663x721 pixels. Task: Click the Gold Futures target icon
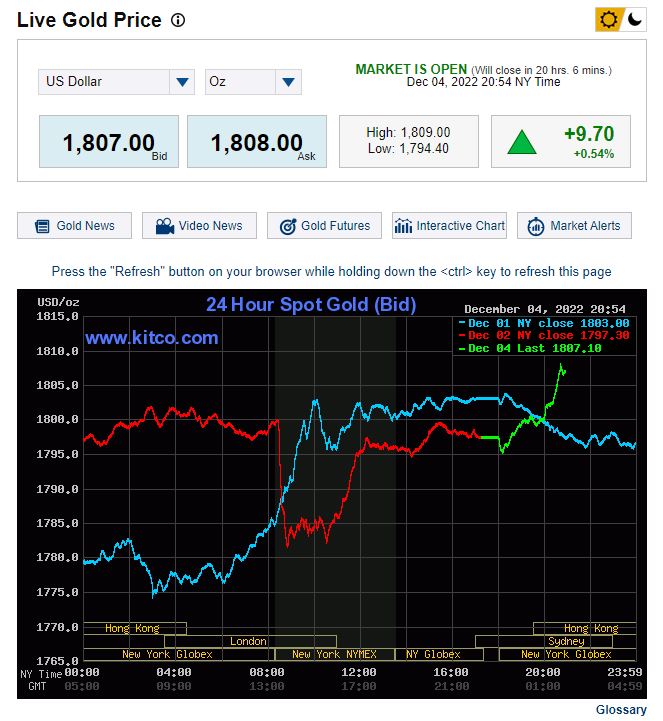click(x=288, y=226)
